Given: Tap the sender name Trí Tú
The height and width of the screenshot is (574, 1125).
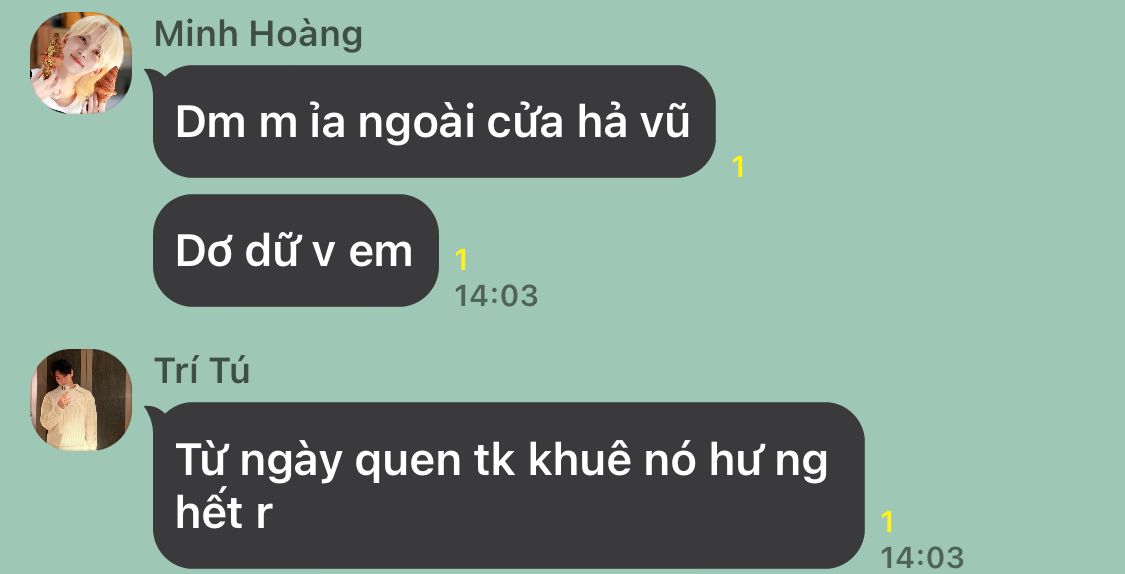Looking at the screenshot, I should 202,371.
